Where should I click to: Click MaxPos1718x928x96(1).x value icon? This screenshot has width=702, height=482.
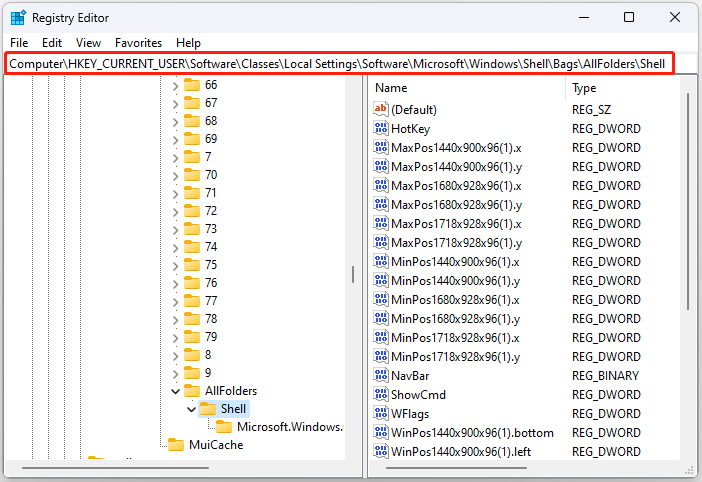[381, 223]
